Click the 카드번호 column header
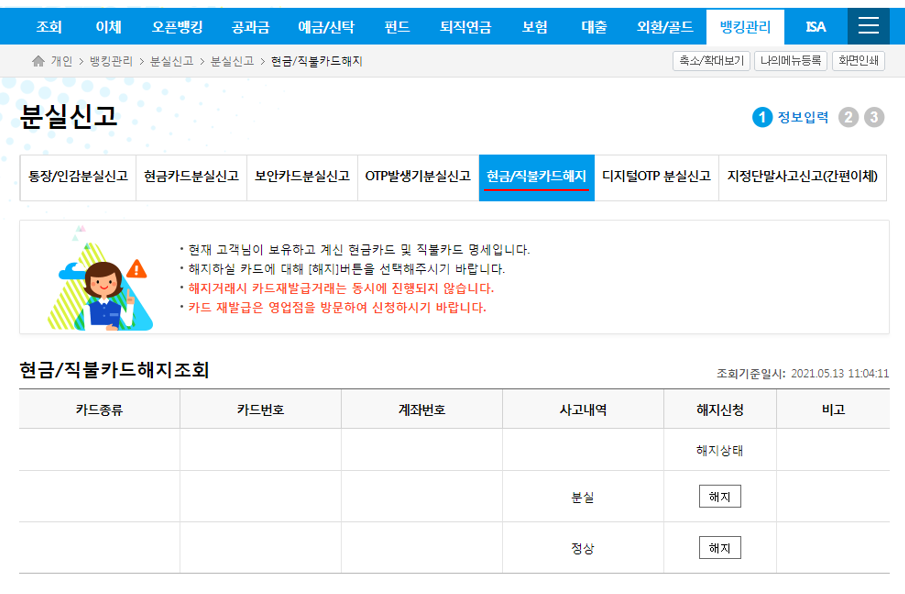The height and width of the screenshot is (594, 905). pos(260,409)
